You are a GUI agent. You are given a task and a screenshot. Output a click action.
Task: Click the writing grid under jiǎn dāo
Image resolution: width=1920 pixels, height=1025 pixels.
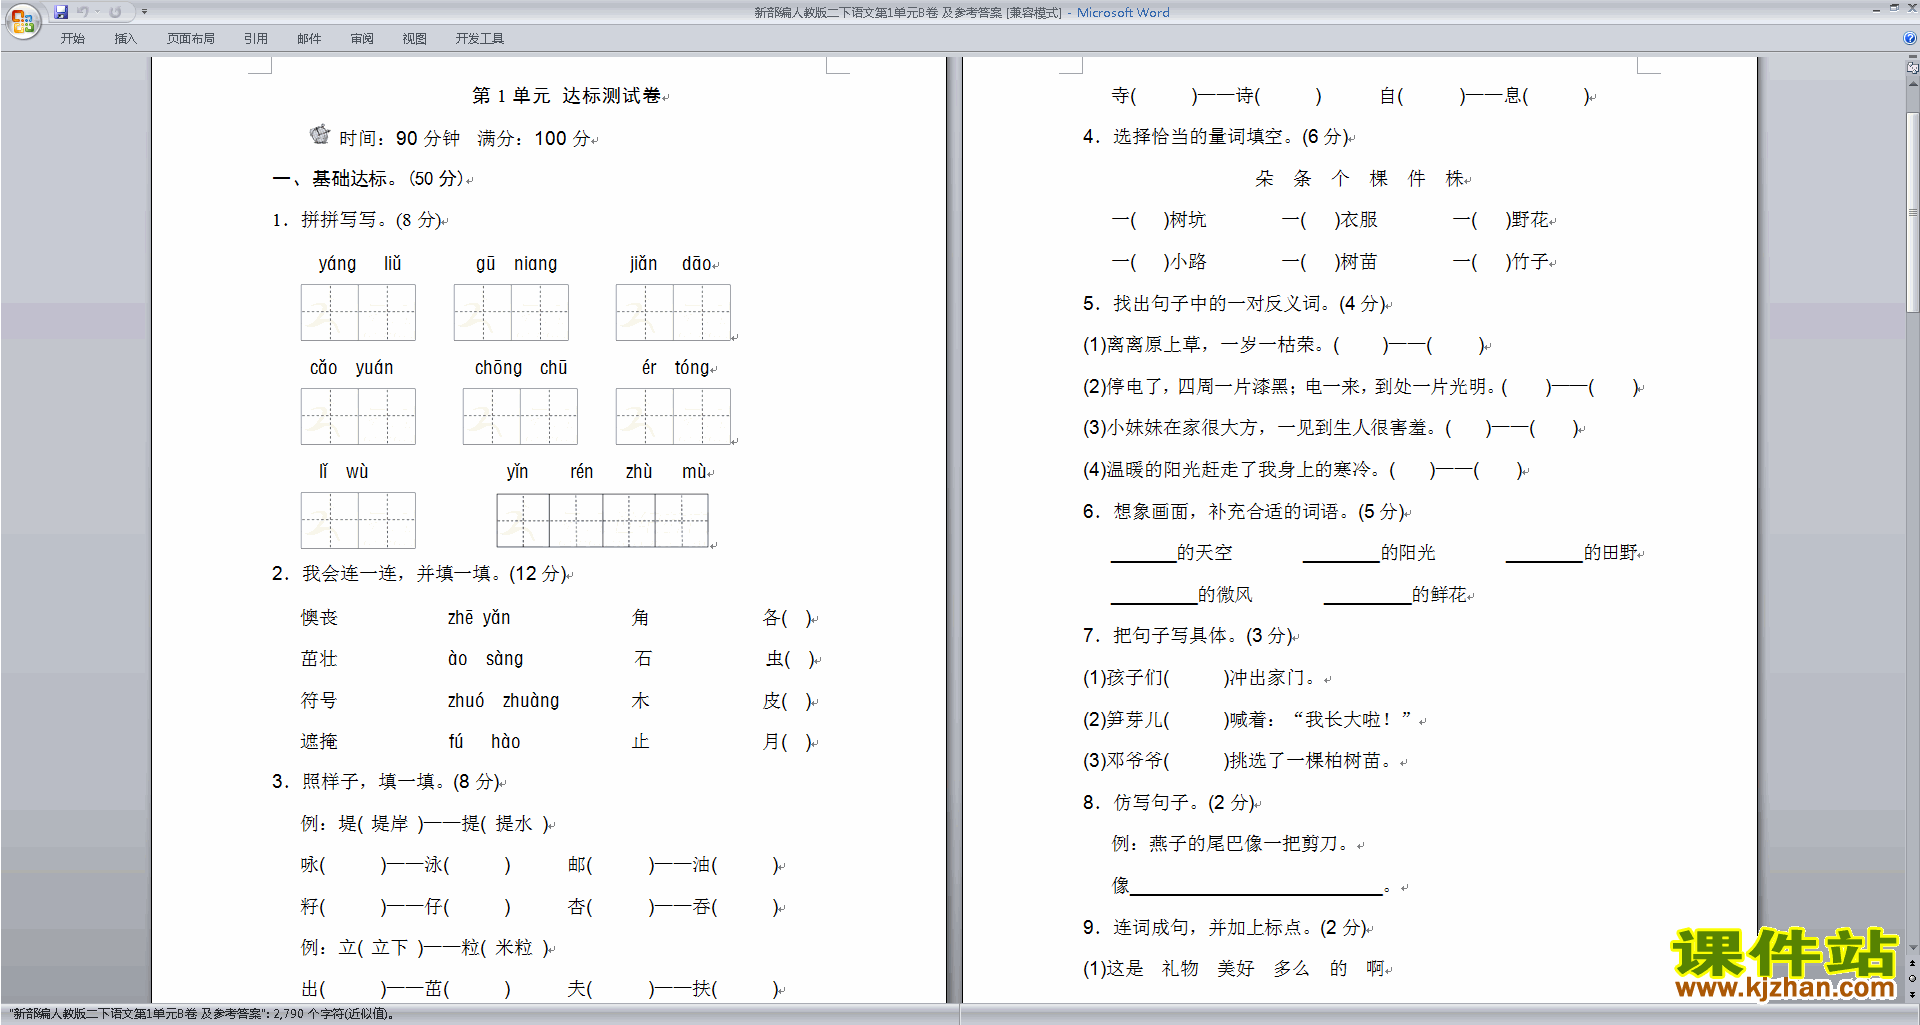(x=673, y=312)
